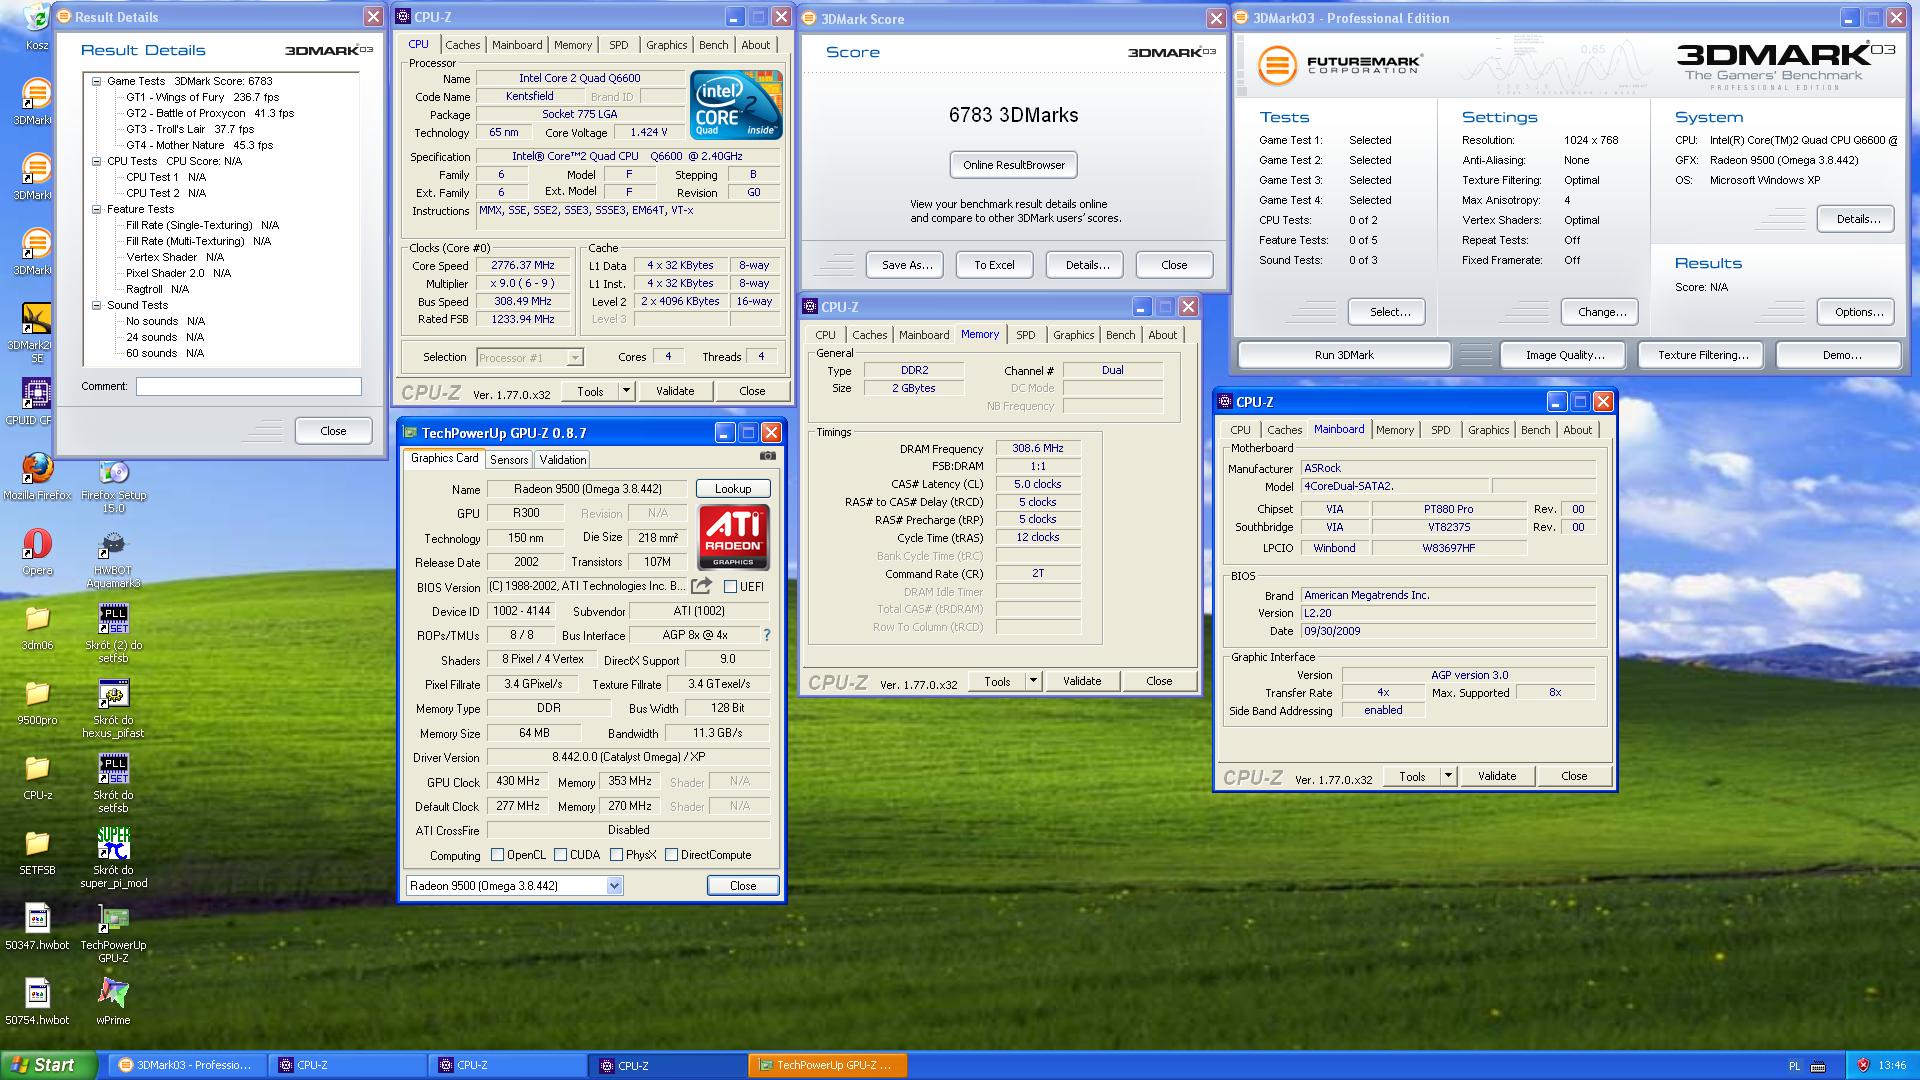Image resolution: width=1920 pixels, height=1080 pixels.
Task: Click the Start button
Action: (x=49, y=1065)
